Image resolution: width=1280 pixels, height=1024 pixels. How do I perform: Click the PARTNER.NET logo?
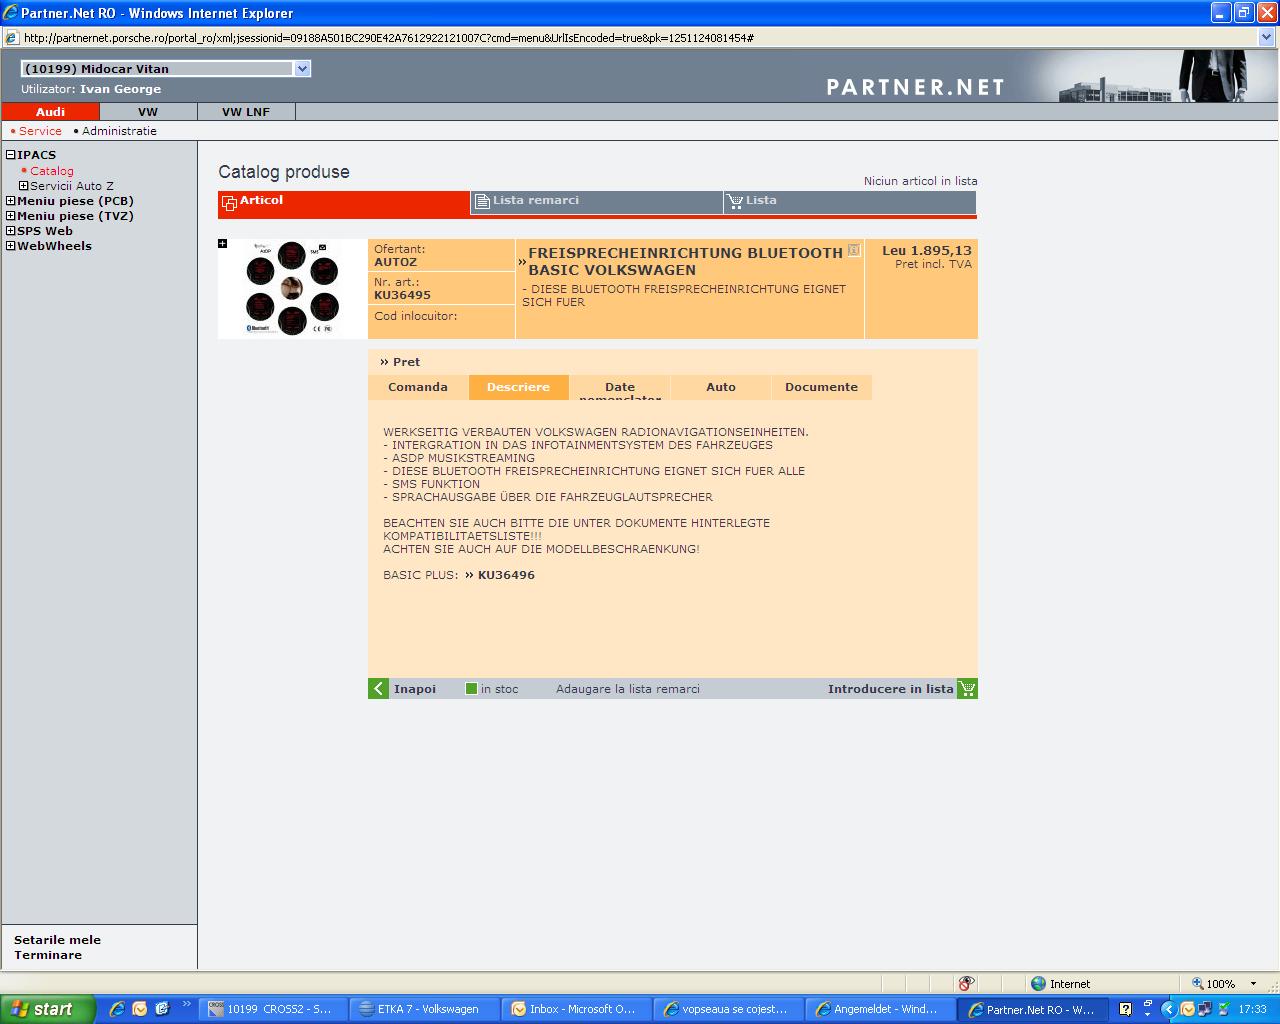[915, 87]
